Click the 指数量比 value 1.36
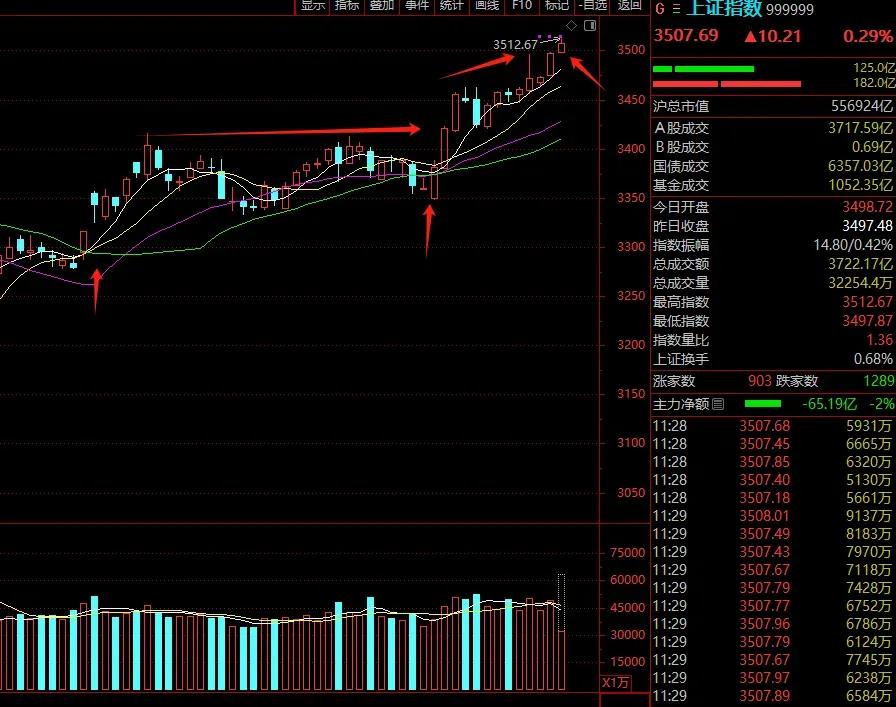The width and height of the screenshot is (896, 707). click(x=879, y=340)
